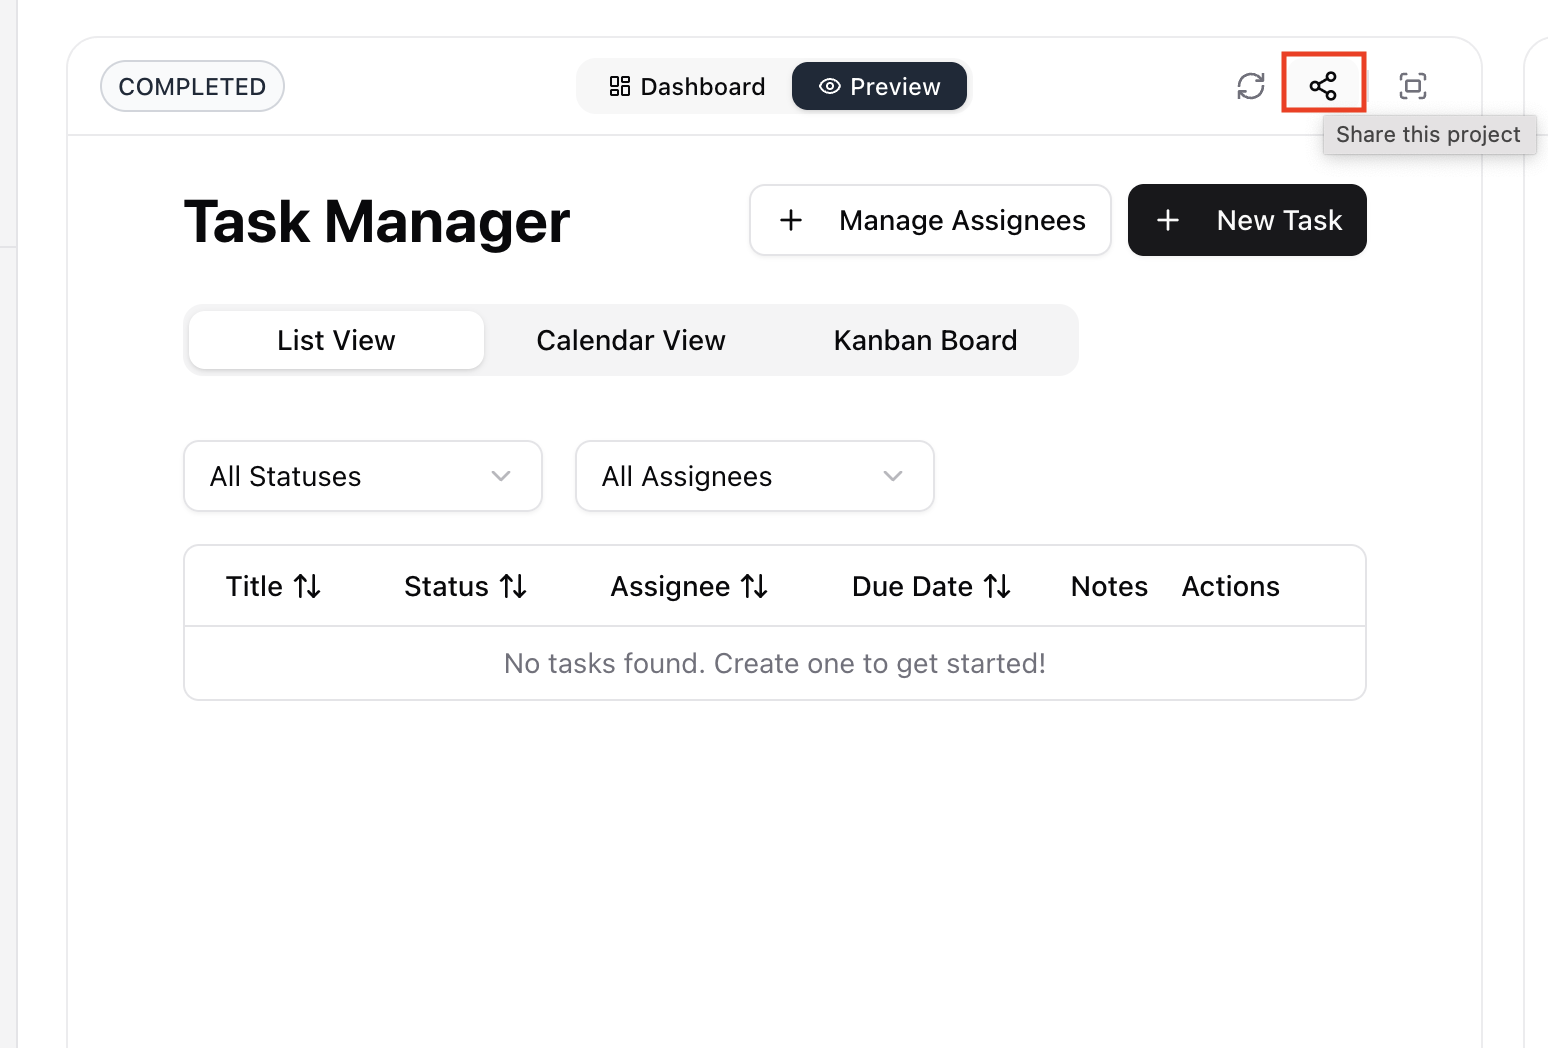Click the plus icon on Manage Assignees
The width and height of the screenshot is (1548, 1048).
[x=791, y=220]
